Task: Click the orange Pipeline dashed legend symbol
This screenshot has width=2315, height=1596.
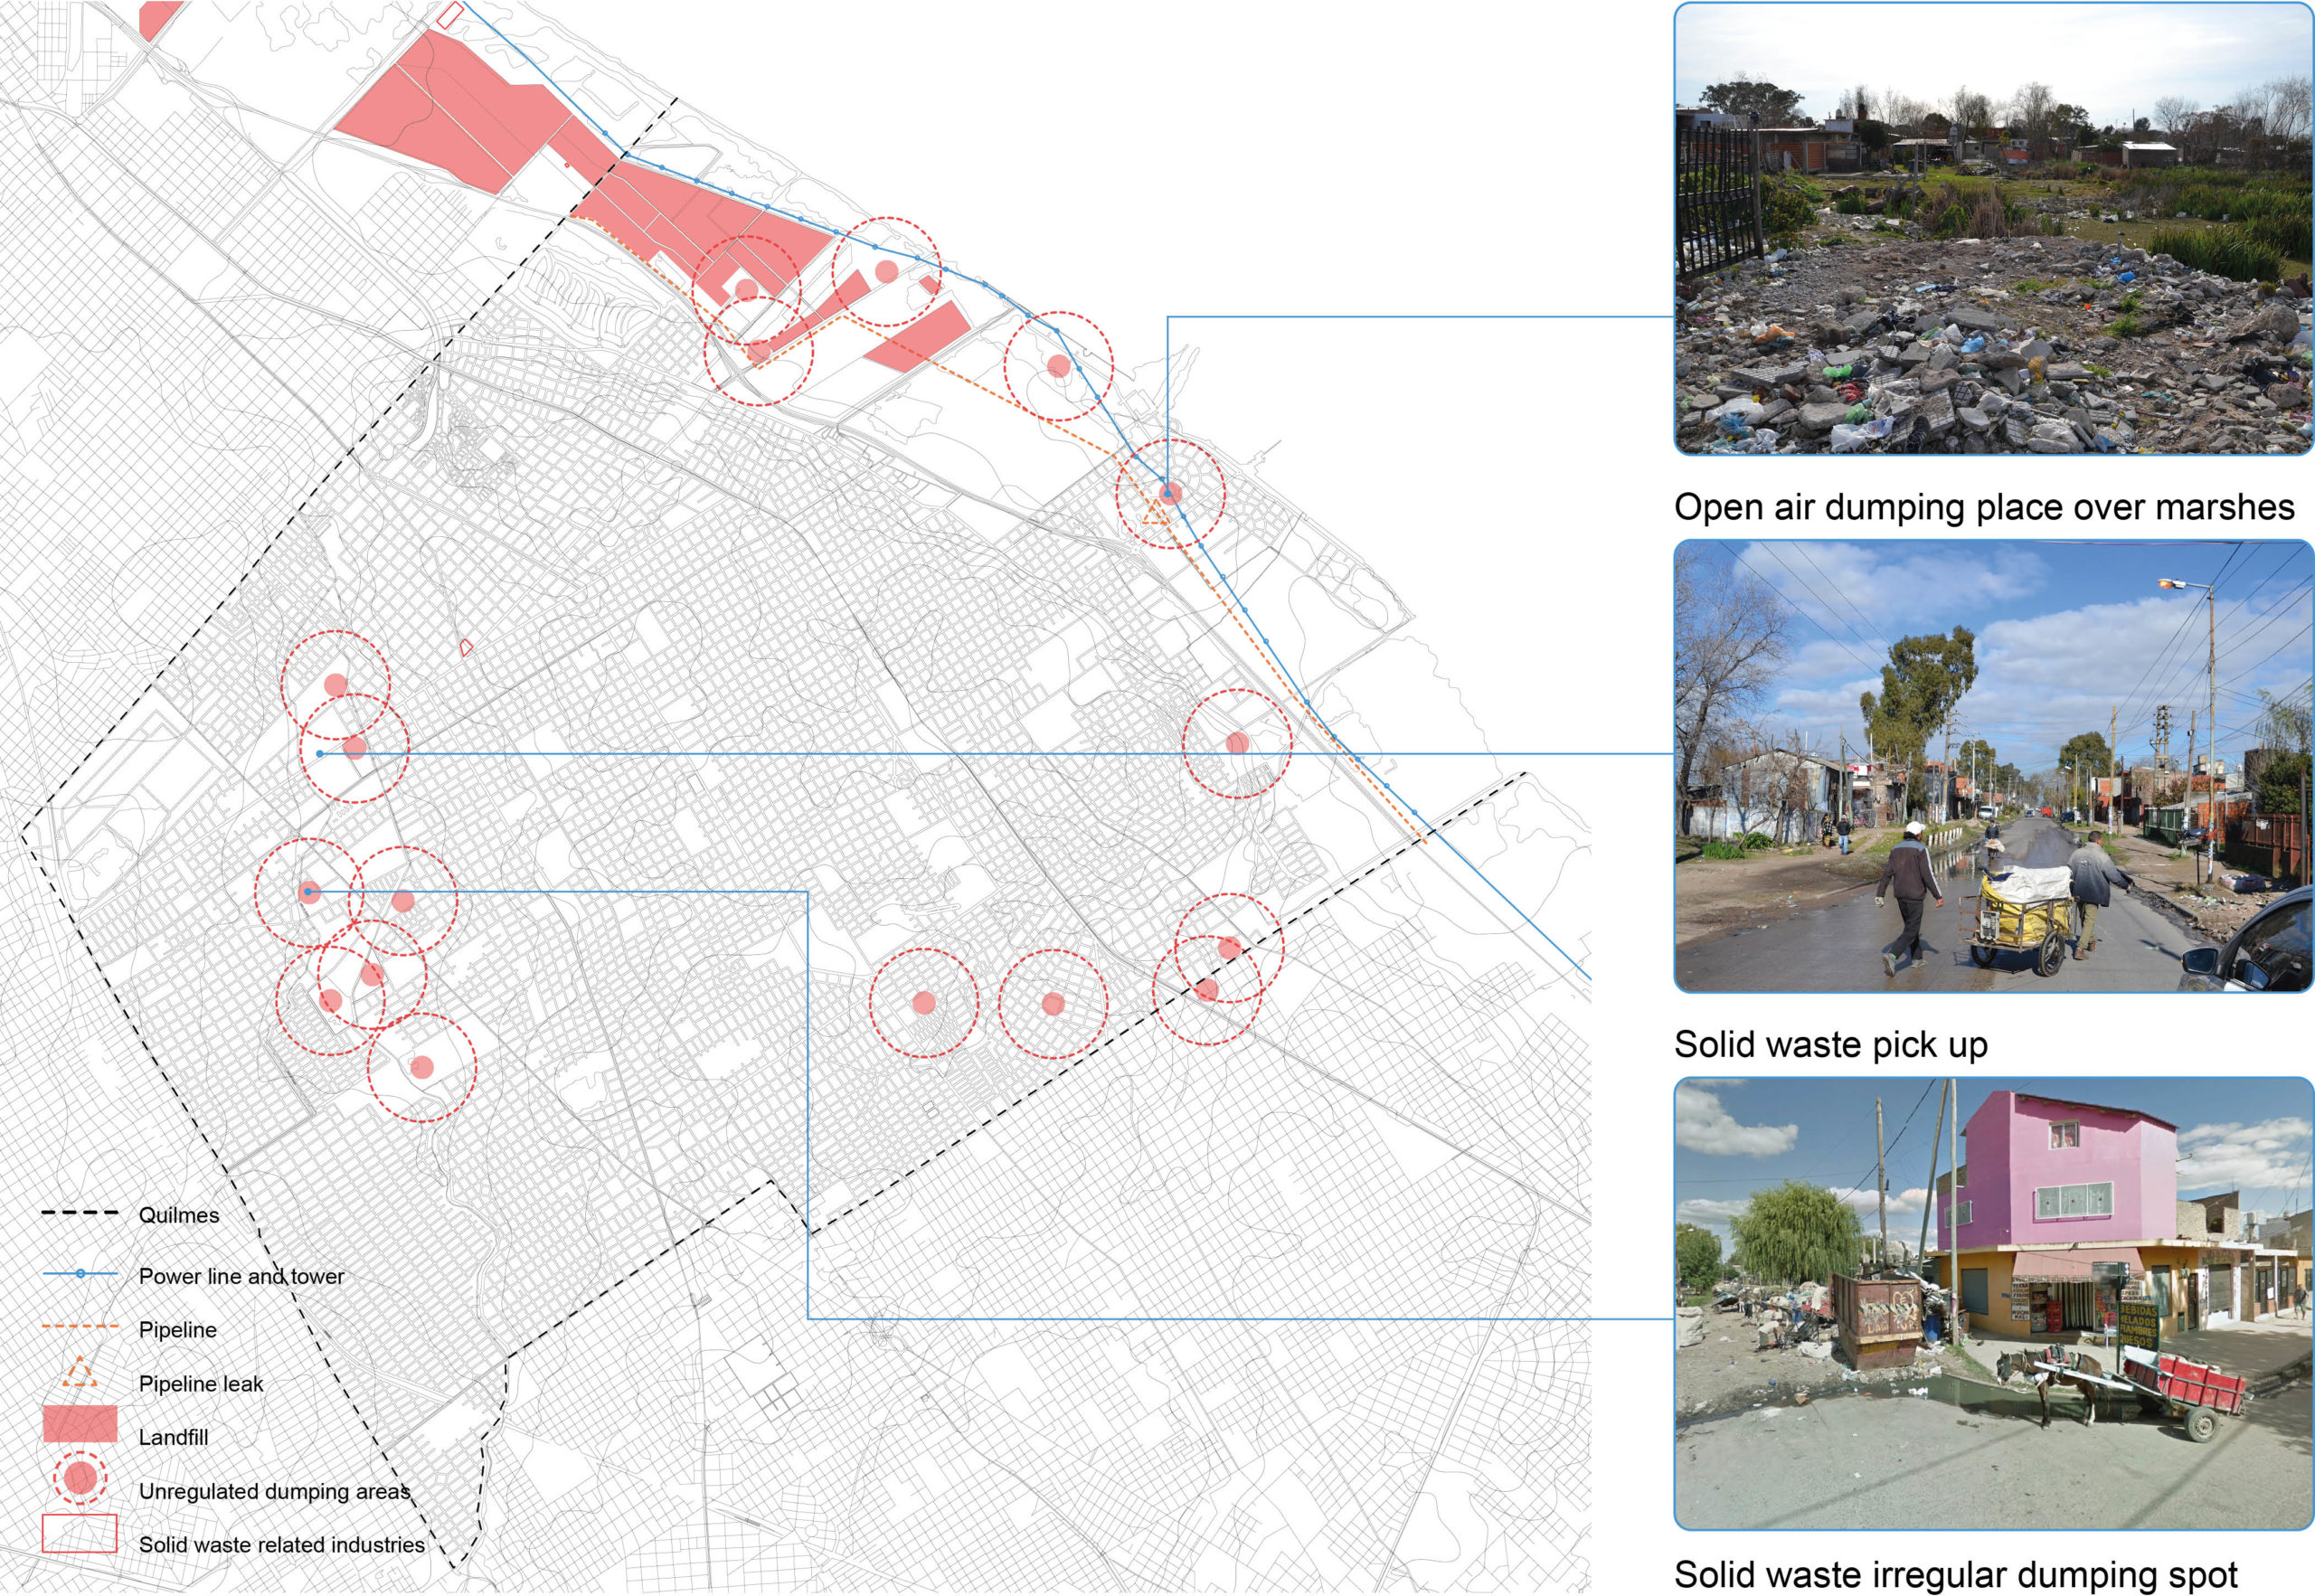Action: tap(80, 1327)
